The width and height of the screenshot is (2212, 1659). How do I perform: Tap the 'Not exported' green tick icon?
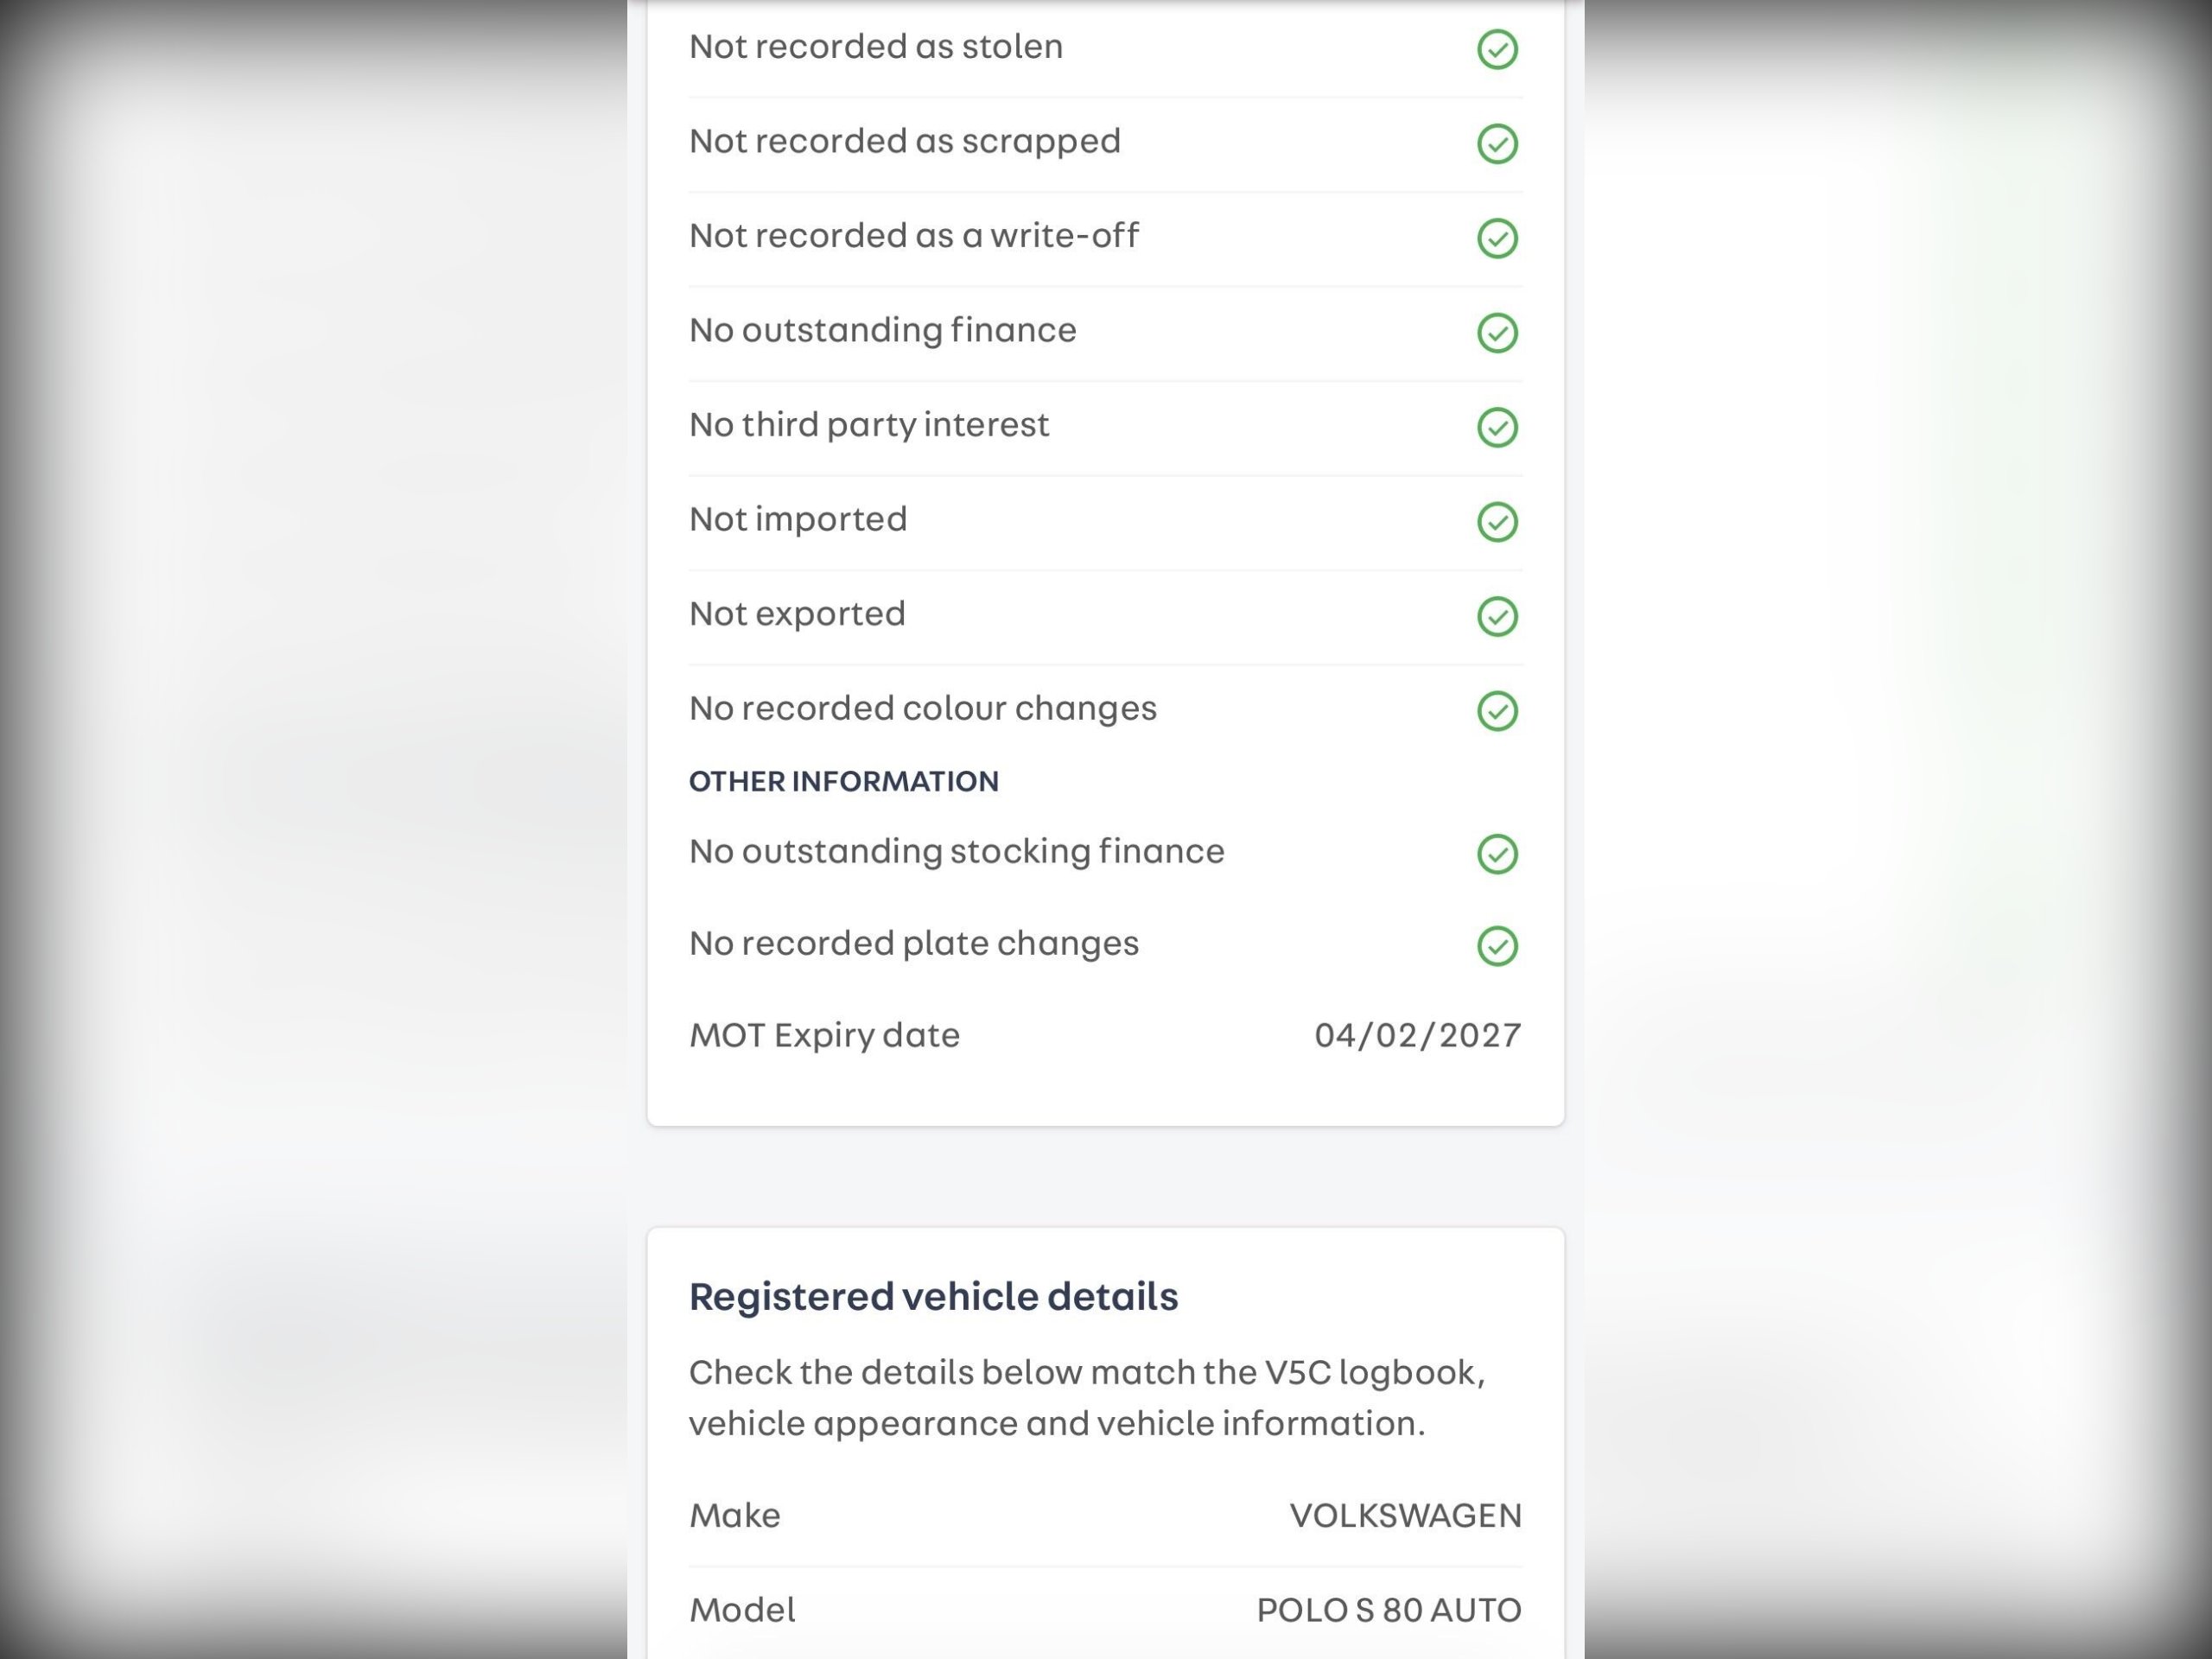pyautogui.click(x=1497, y=616)
